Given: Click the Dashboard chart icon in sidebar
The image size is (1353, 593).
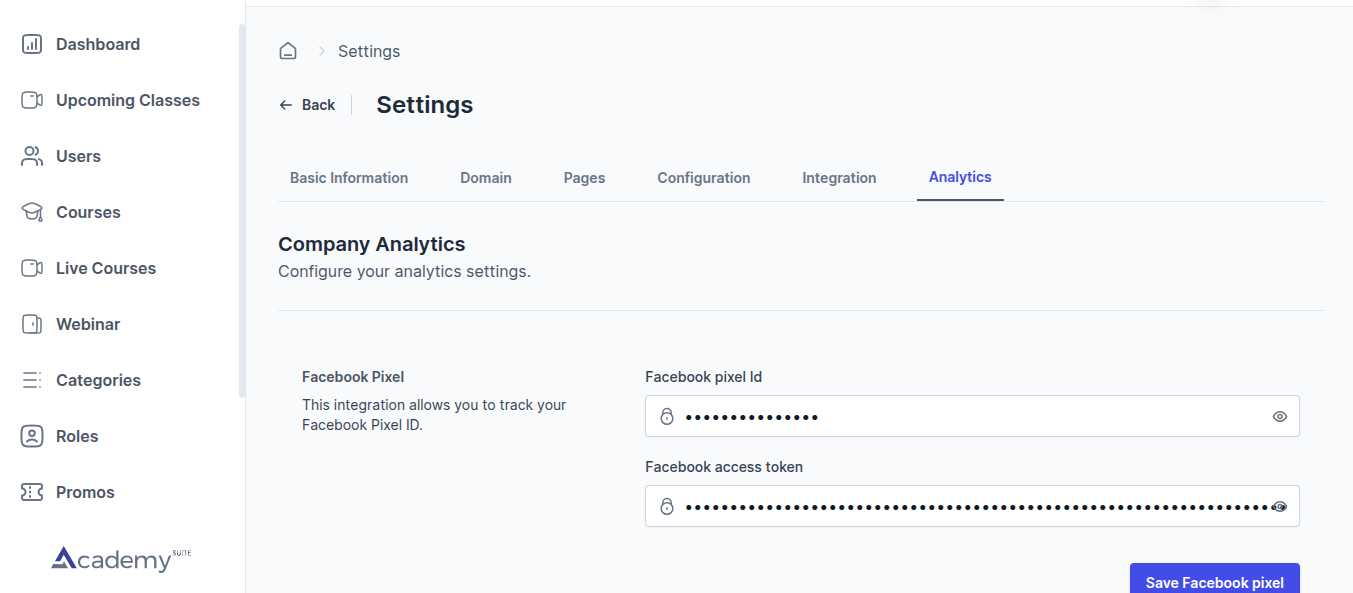Looking at the screenshot, I should 32,44.
